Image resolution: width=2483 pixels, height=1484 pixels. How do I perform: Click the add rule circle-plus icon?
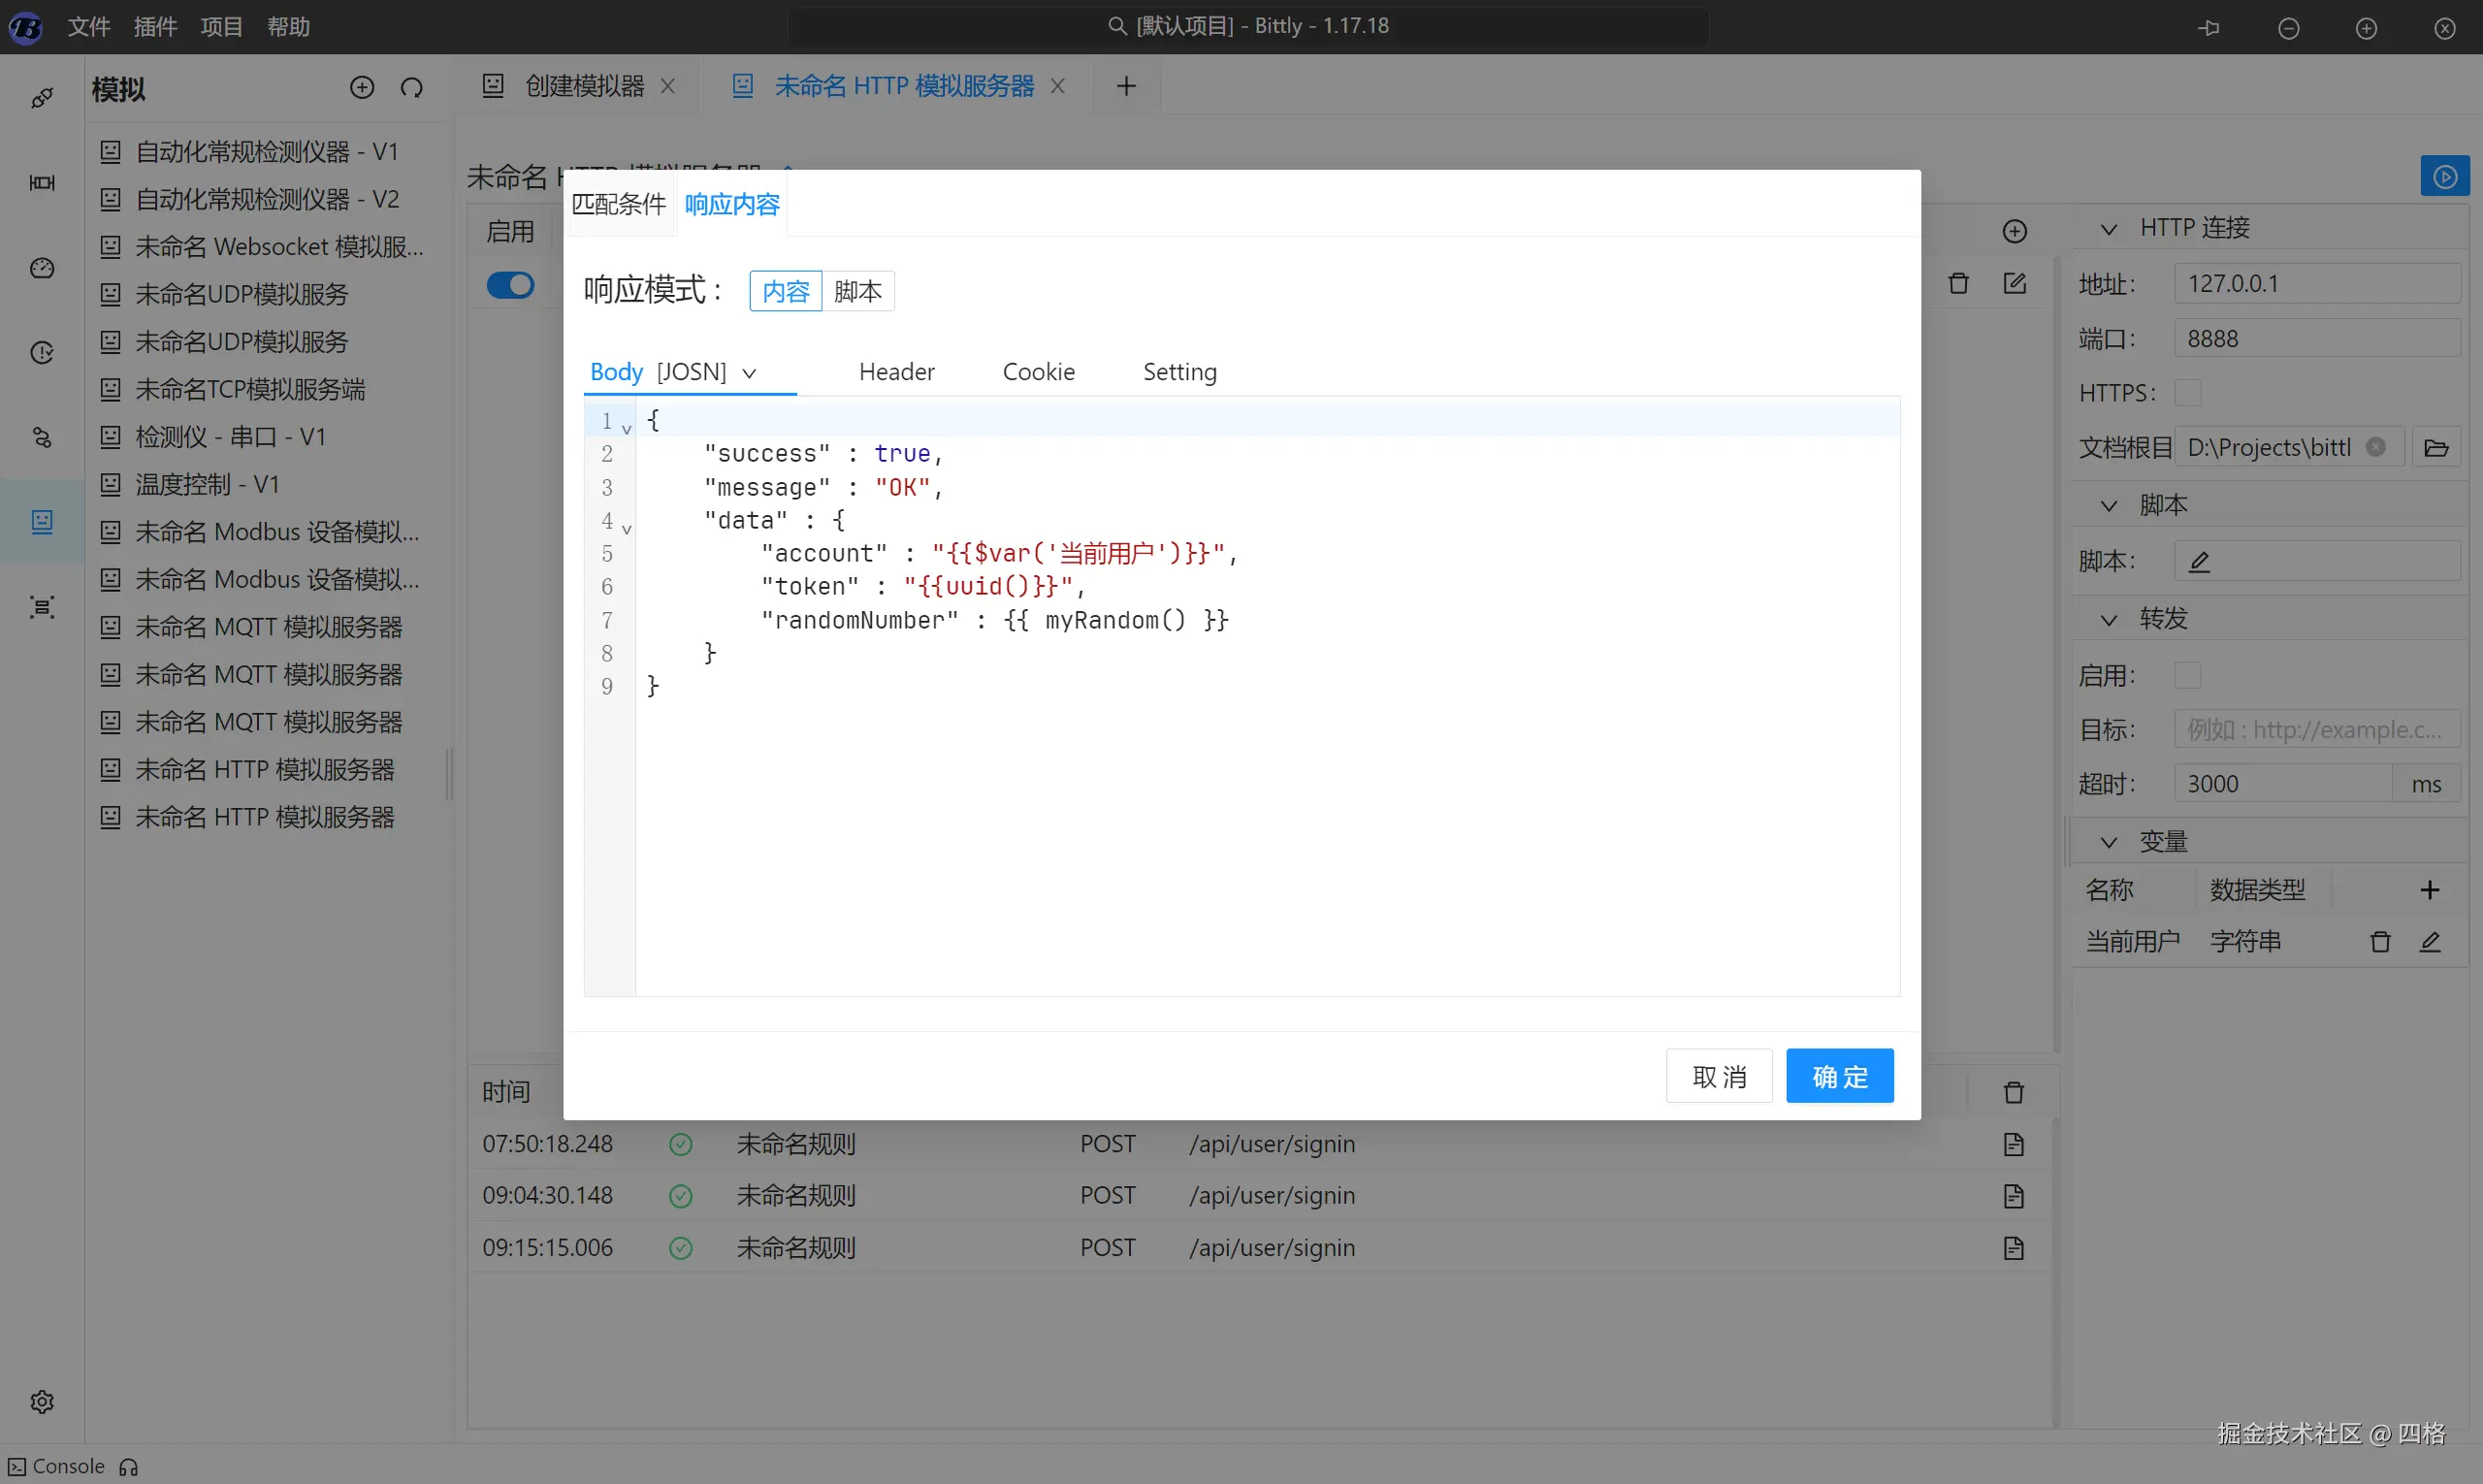click(2014, 232)
